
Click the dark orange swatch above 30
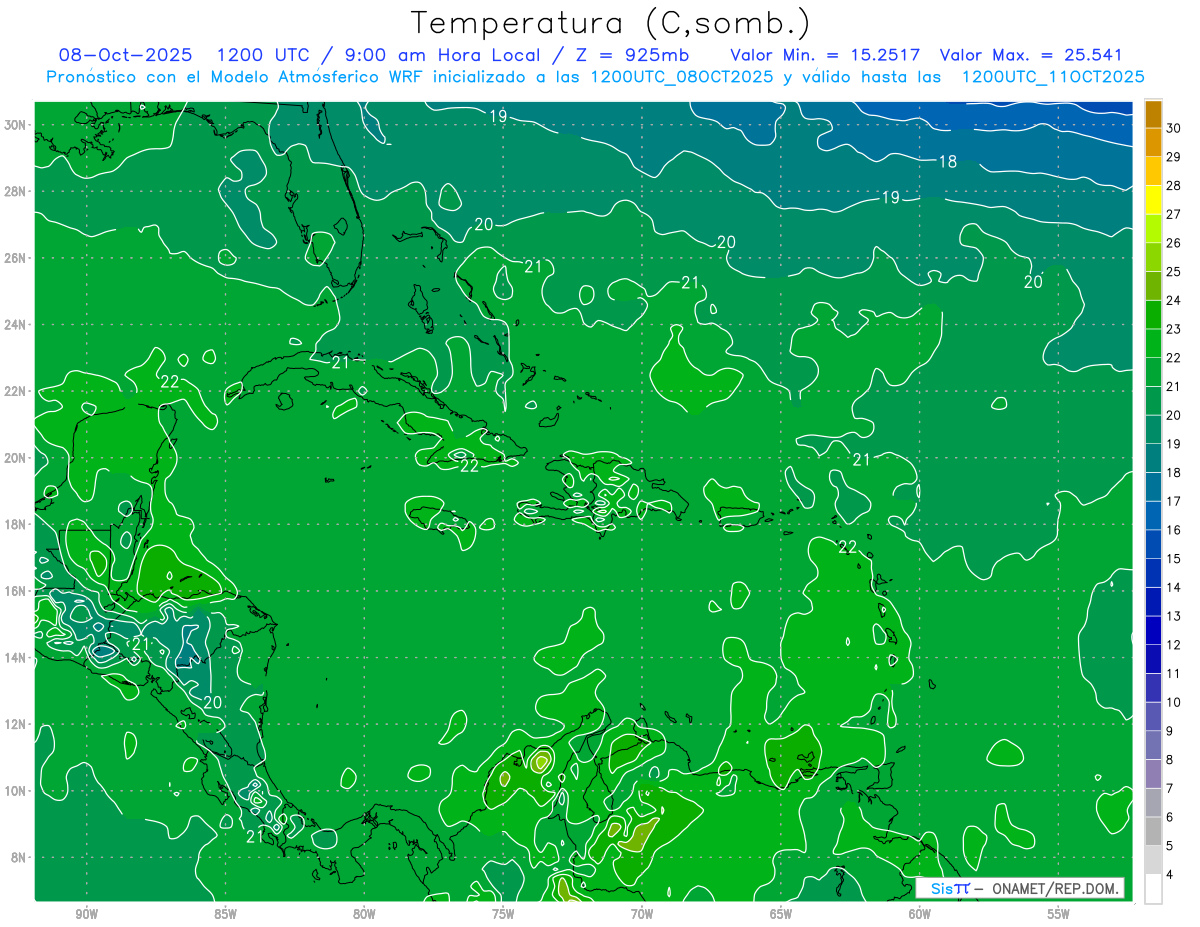tap(1153, 113)
